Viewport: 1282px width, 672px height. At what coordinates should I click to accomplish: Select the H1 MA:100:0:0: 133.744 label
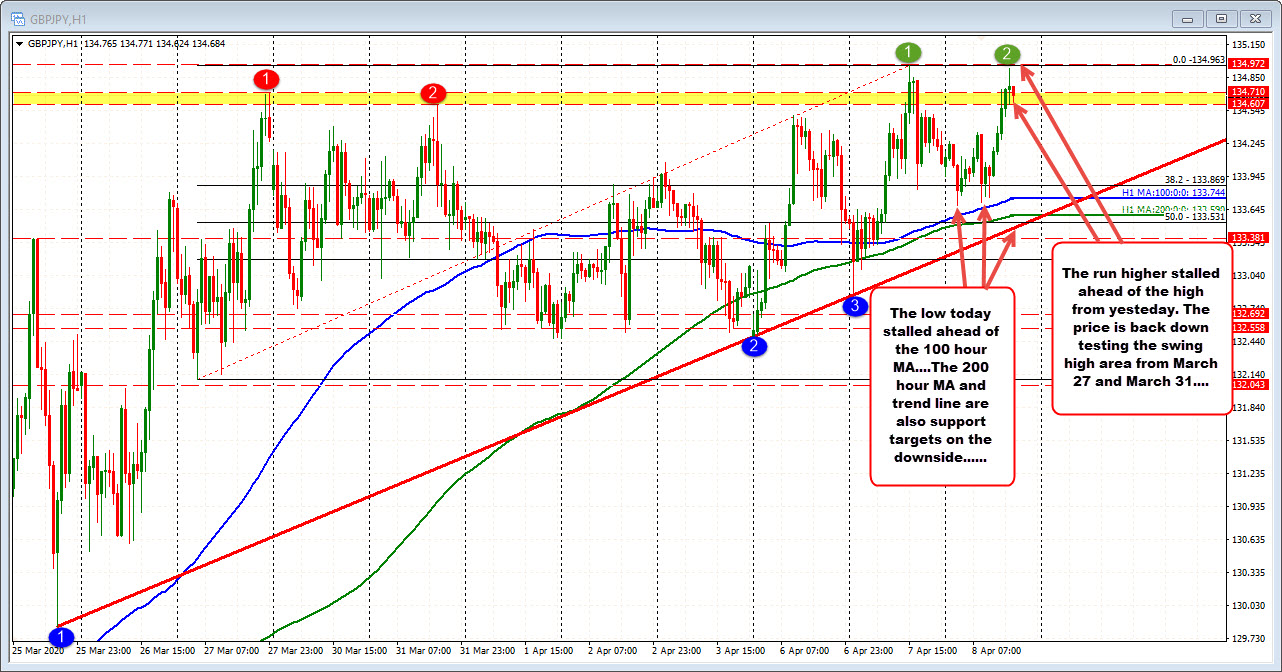point(1173,192)
